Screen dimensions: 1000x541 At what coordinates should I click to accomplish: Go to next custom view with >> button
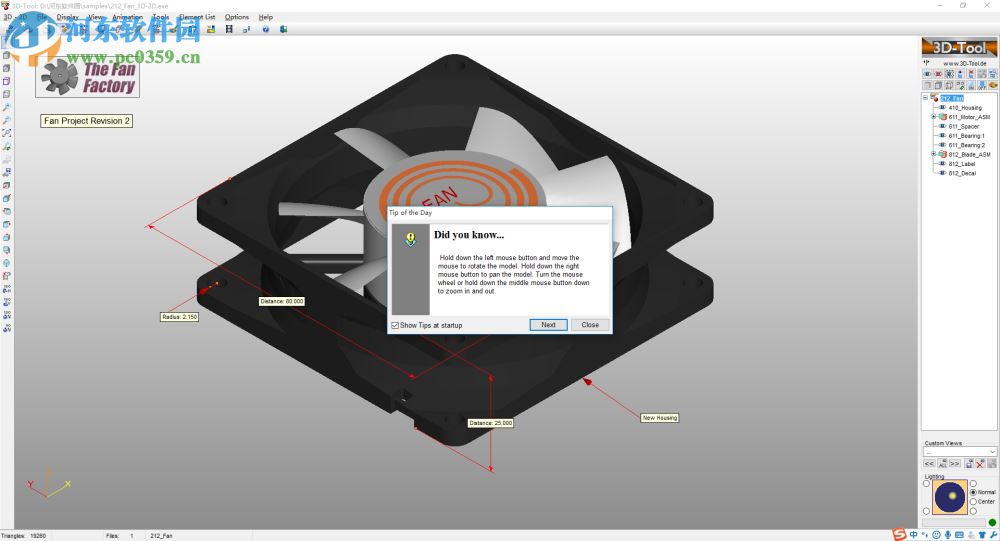(x=955, y=464)
